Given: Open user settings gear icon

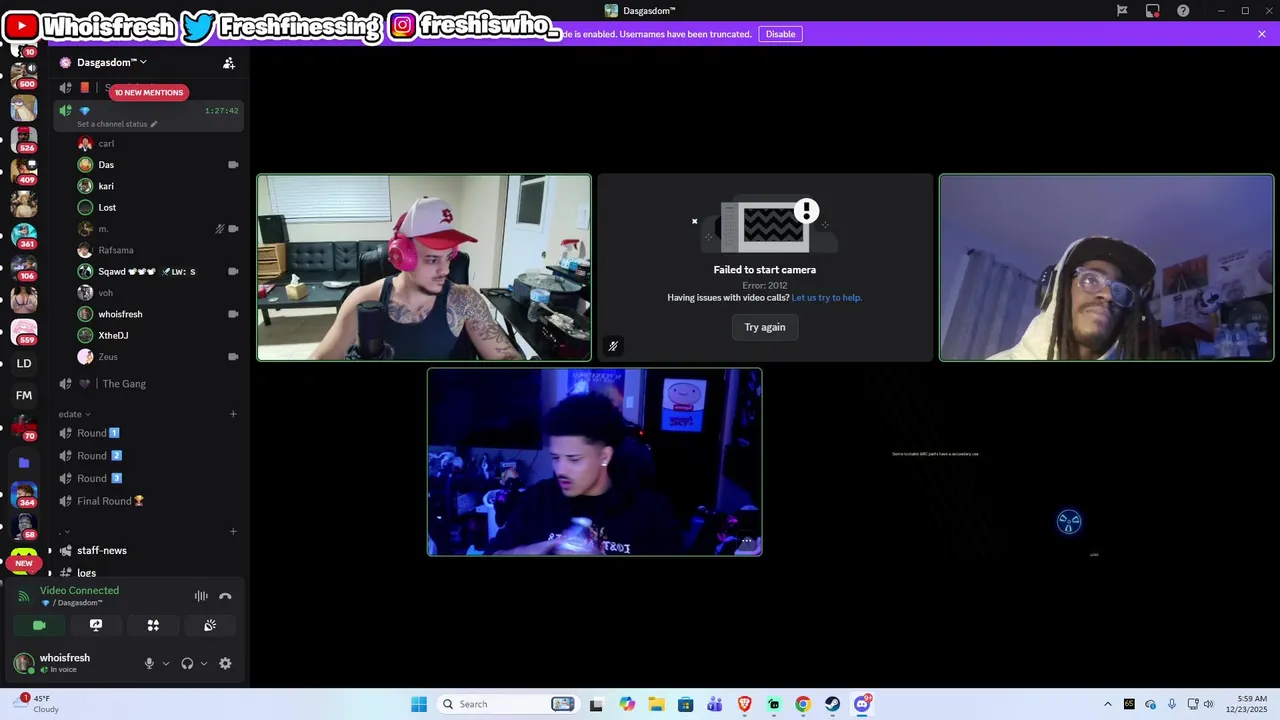Looking at the screenshot, I should point(225,663).
